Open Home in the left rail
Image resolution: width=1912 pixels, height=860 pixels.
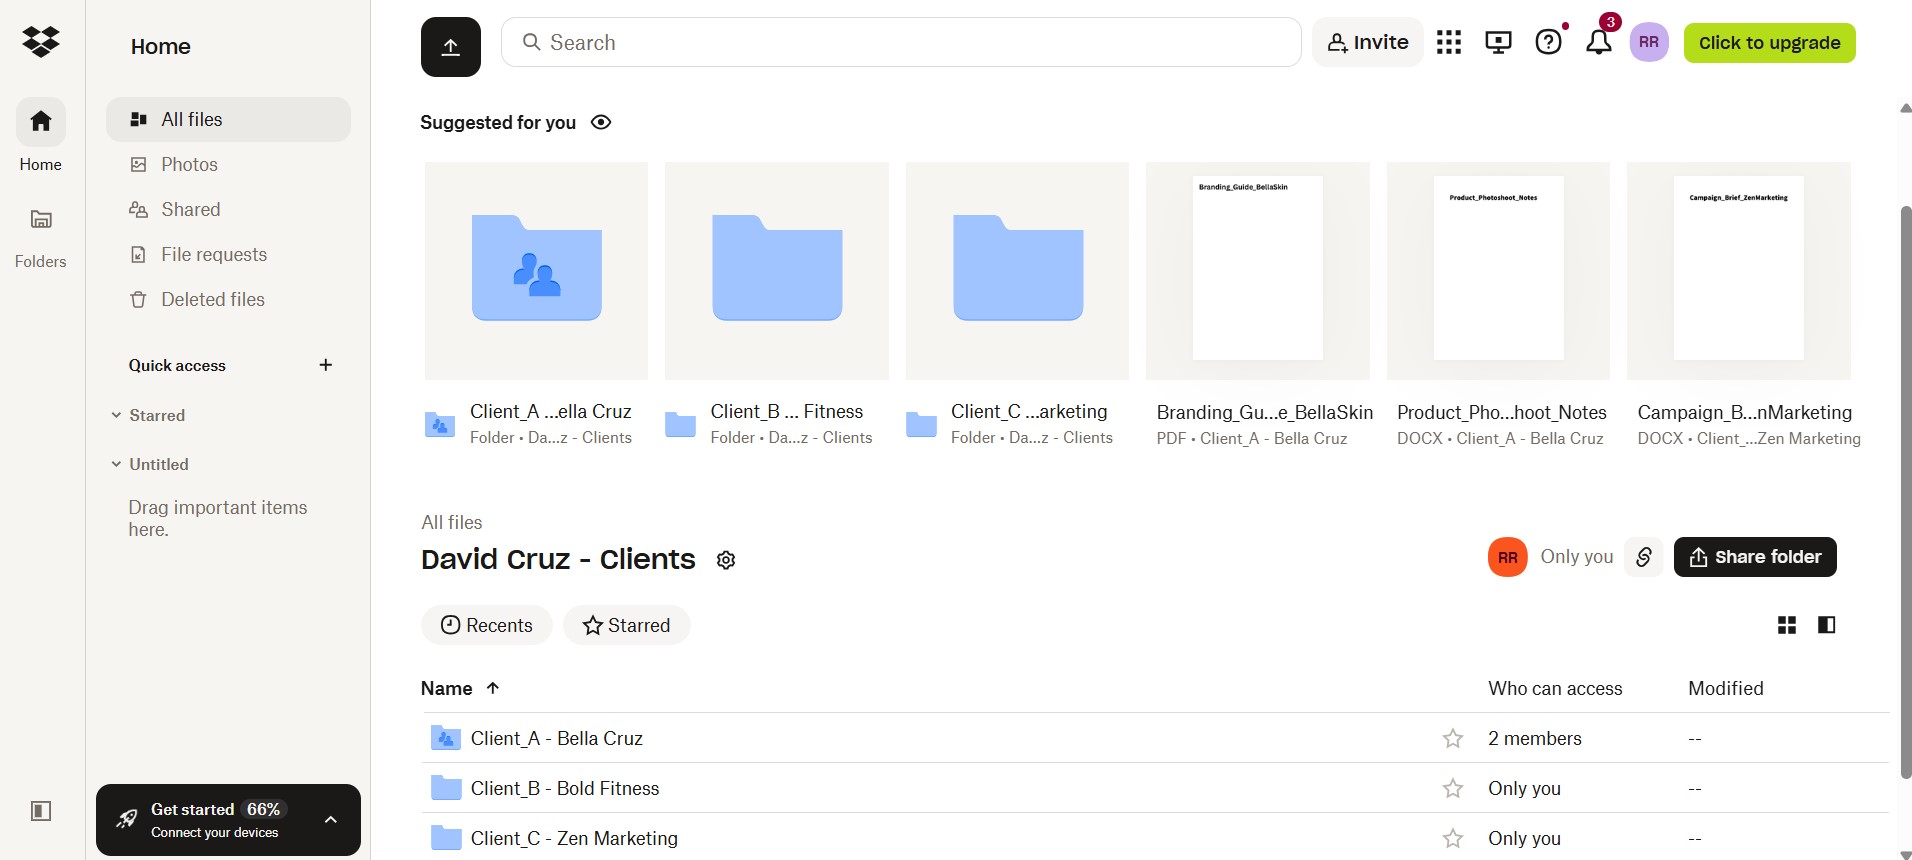pyautogui.click(x=41, y=136)
